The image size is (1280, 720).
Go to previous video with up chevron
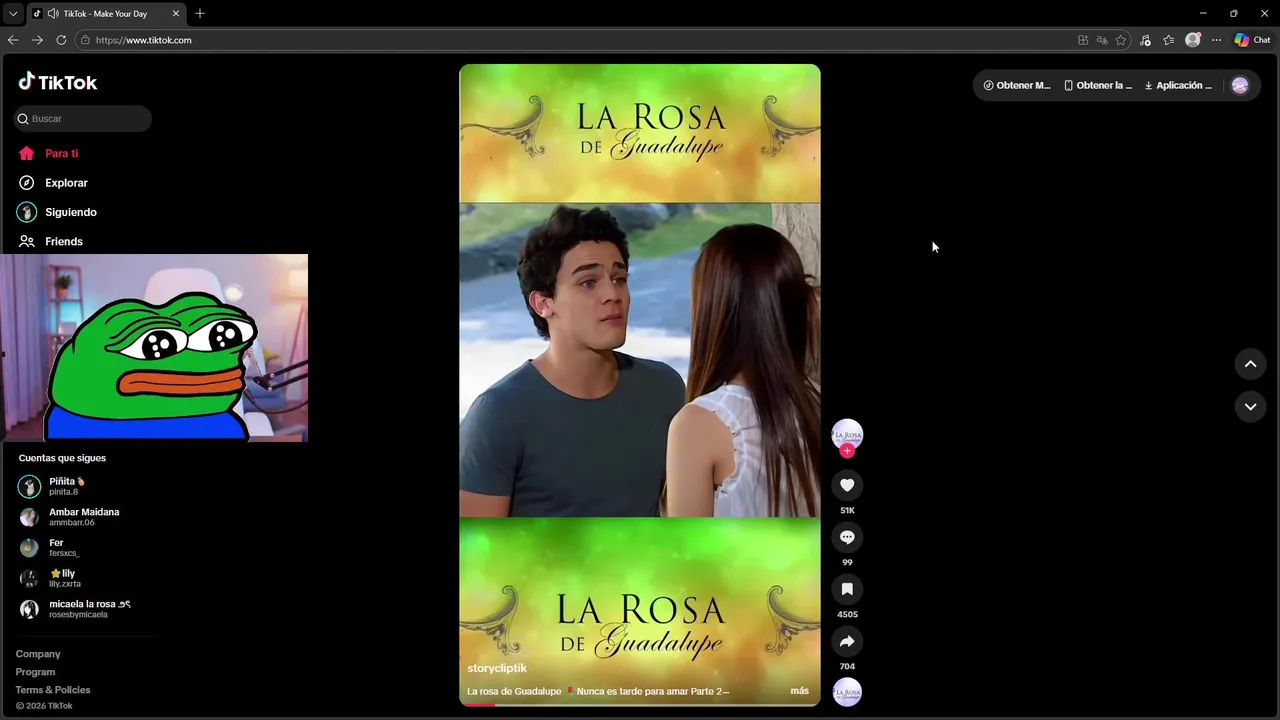tap(1250, 364)
